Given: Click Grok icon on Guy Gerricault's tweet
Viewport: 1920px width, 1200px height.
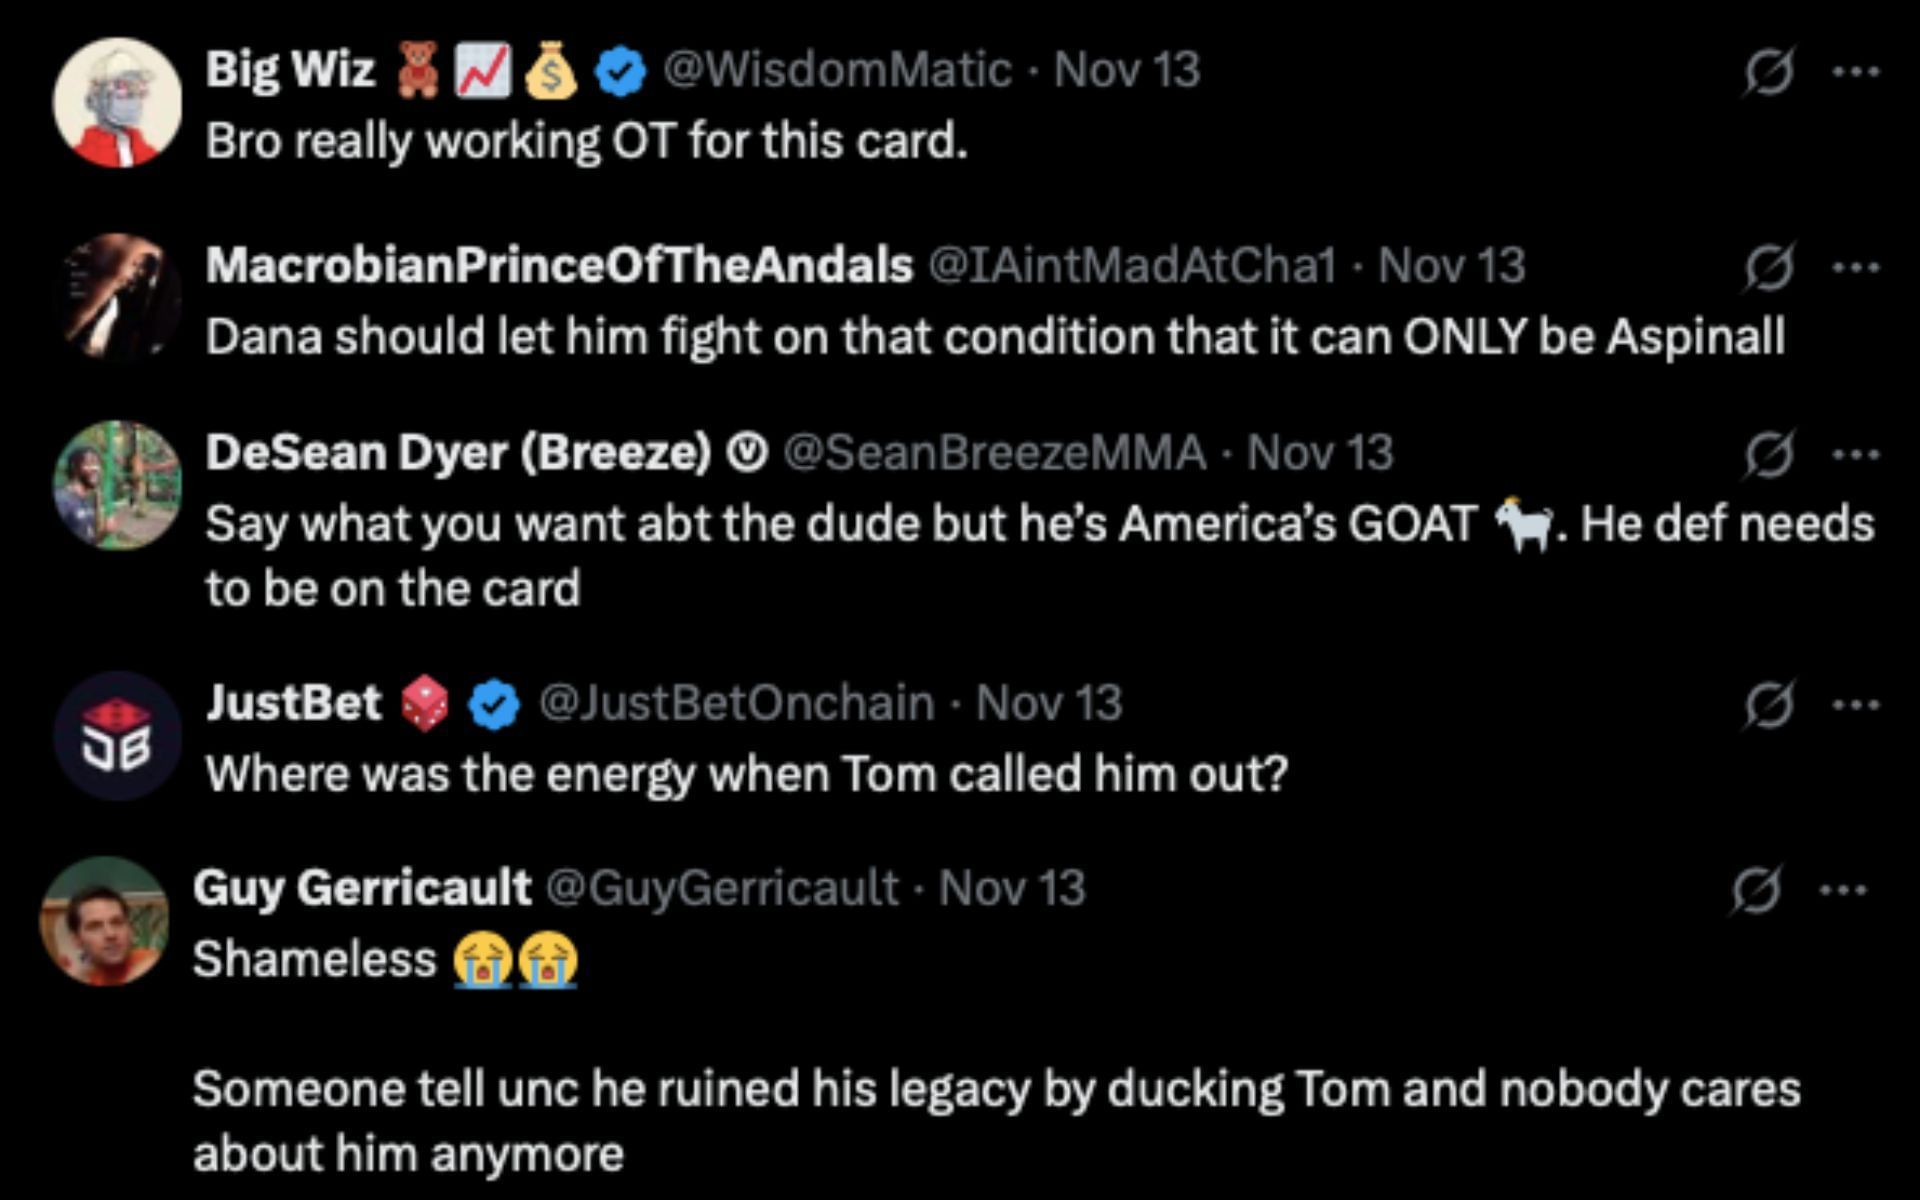Looking at the screenshot, I should (x=1756, y=889).
